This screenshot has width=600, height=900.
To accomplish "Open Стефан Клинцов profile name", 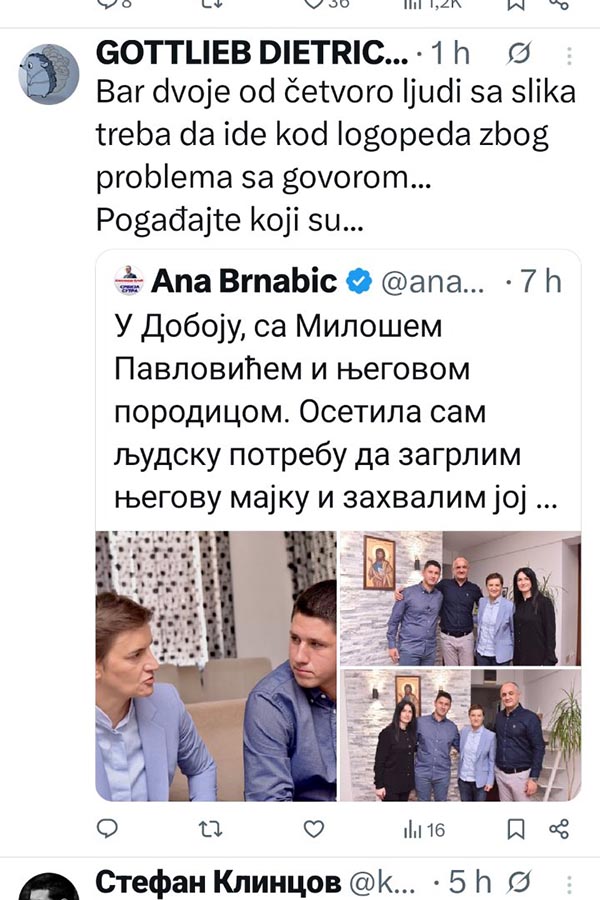I will coord(218,882).
